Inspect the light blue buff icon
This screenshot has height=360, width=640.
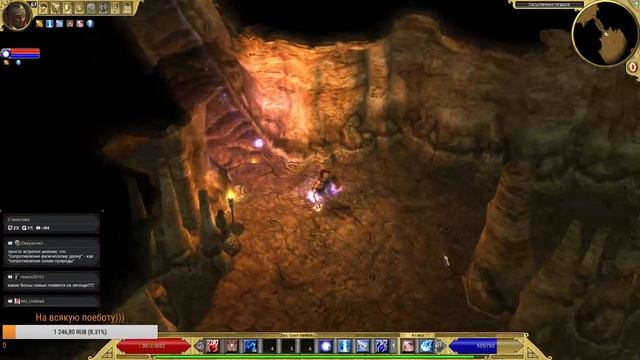(x=60, y=24)
